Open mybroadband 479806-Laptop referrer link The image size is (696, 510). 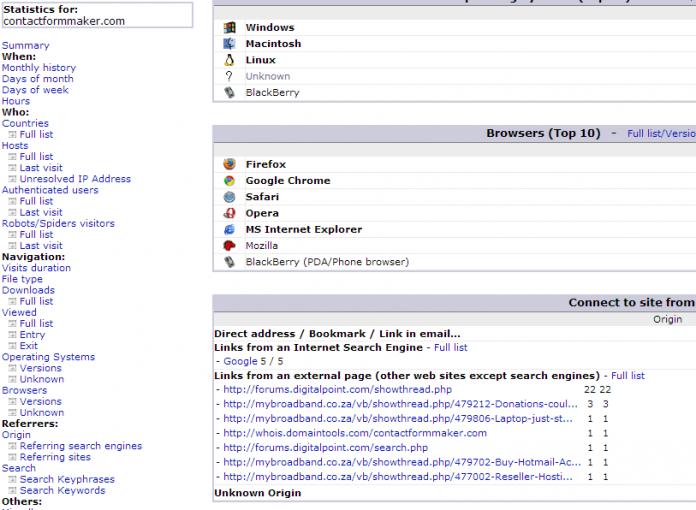pos(398,419)
